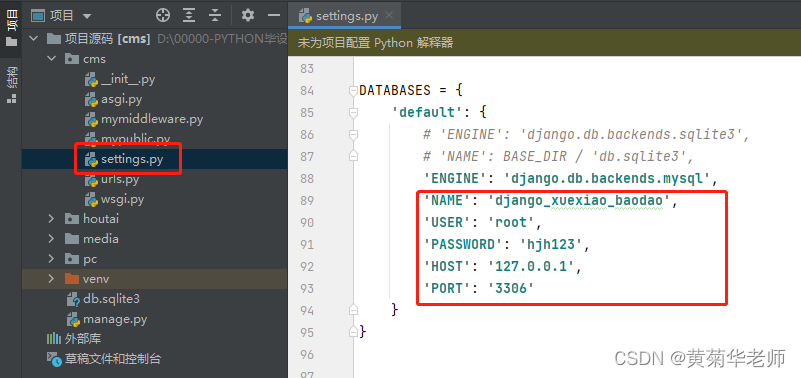Screen dimensions: 801x378
Task: Click the houtai folder icon
Action: (72, 219)
